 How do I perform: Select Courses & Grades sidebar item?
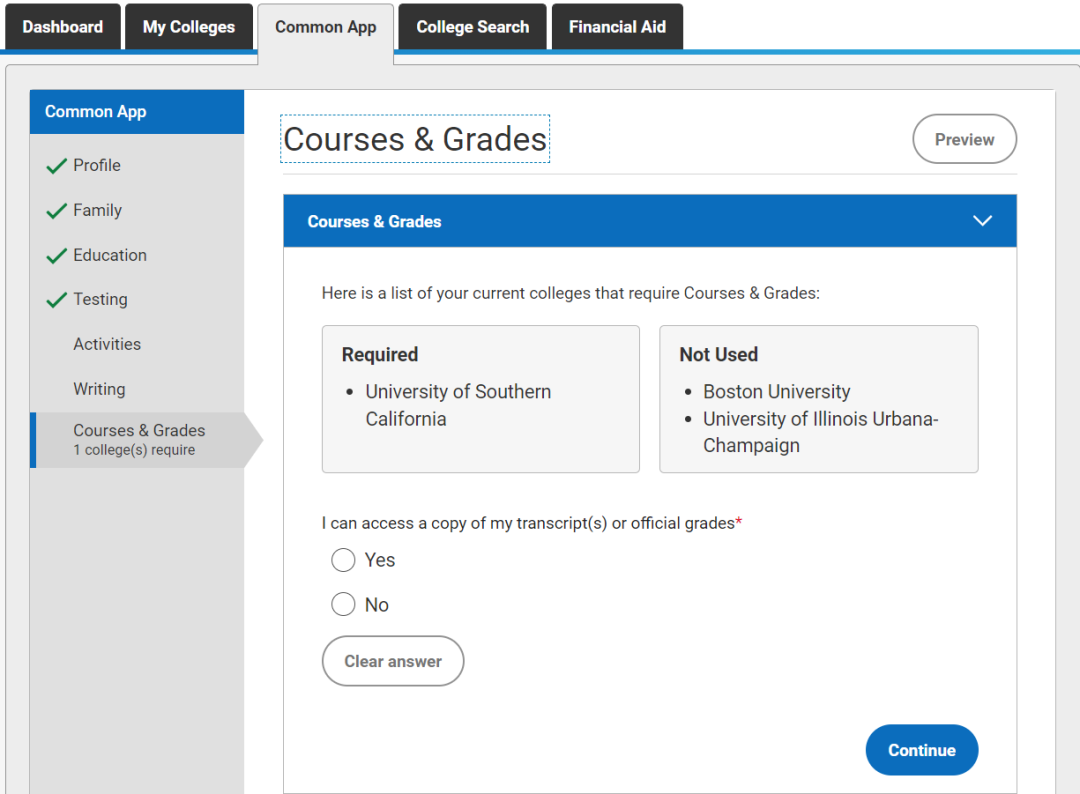[139, 439]
